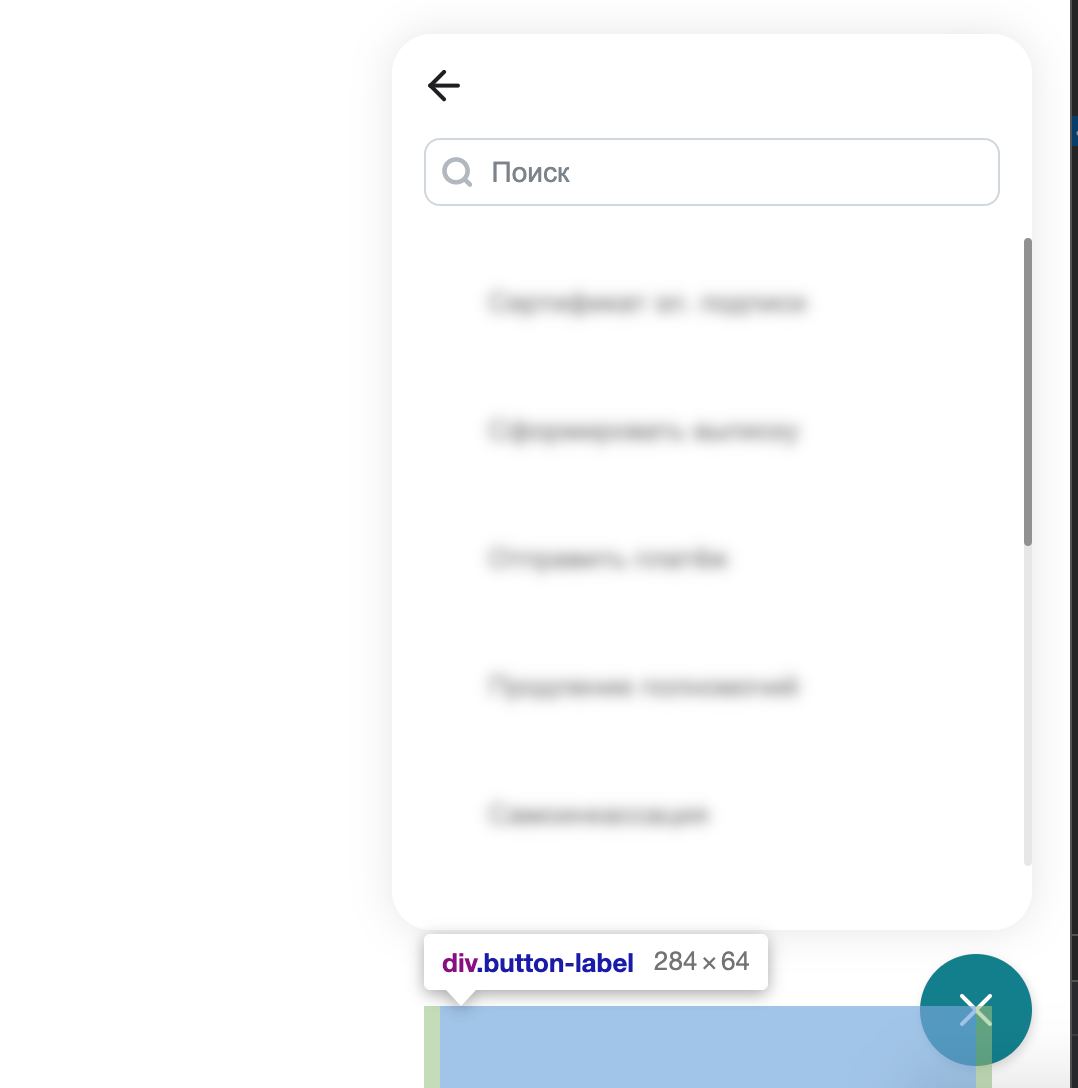
Task: Click the dark gray scrollbar thumb
Action: 1028,392
